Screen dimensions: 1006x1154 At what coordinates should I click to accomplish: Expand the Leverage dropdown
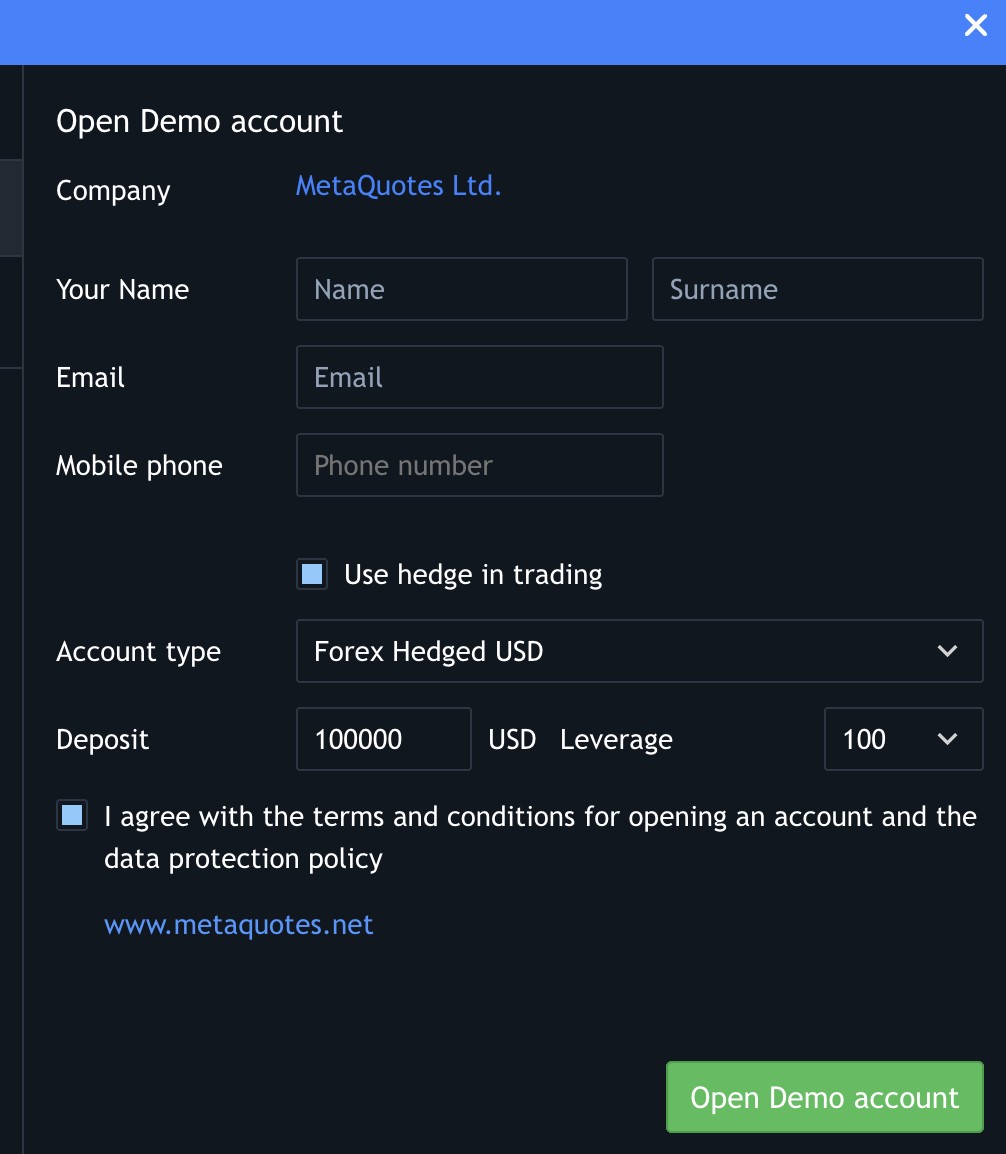pos(904,739)
